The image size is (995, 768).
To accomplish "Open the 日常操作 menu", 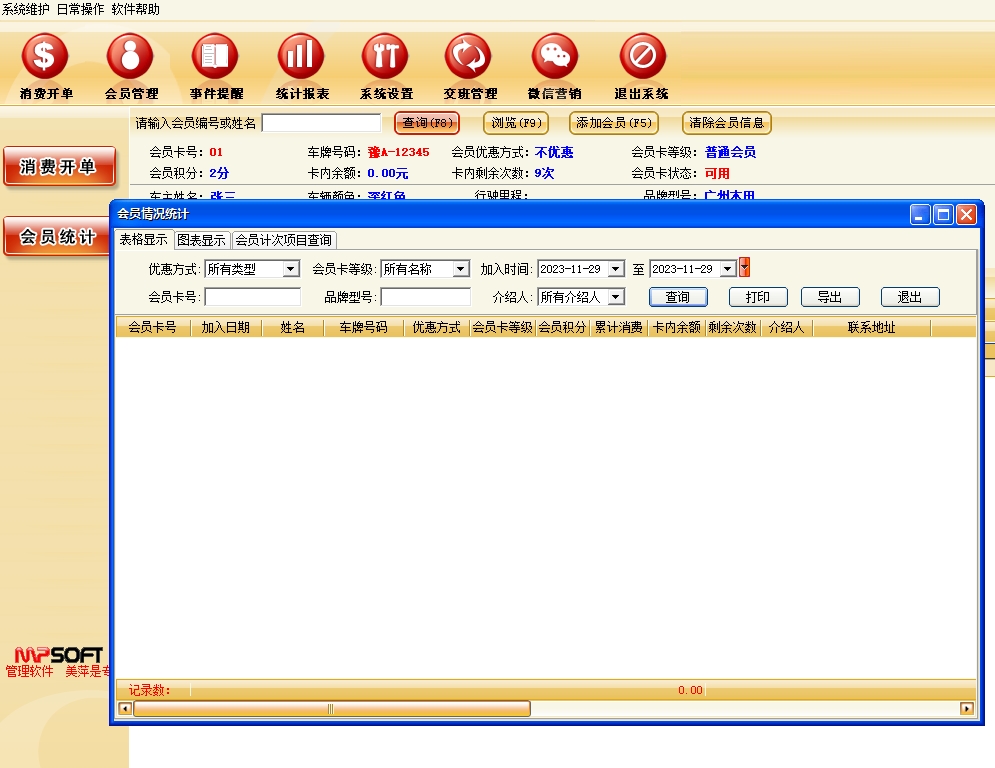I will (x=80, y=9).
